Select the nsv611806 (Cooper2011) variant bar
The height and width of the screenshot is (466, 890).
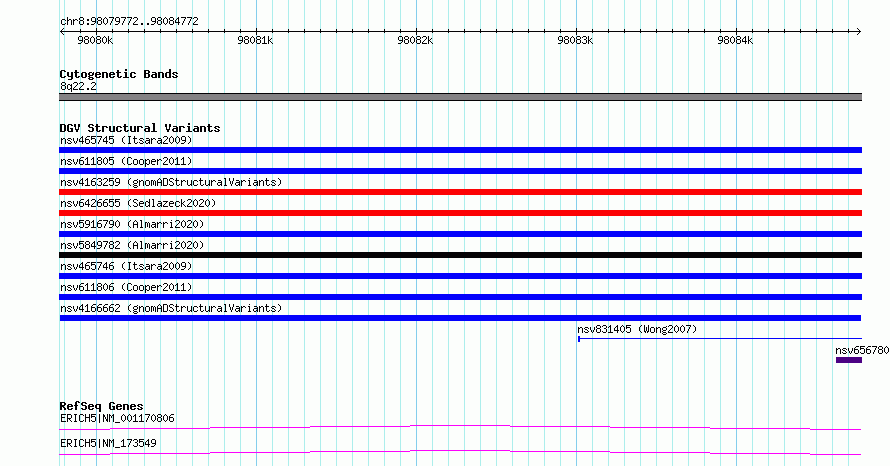pyautogui.click(x=460, y=297)
